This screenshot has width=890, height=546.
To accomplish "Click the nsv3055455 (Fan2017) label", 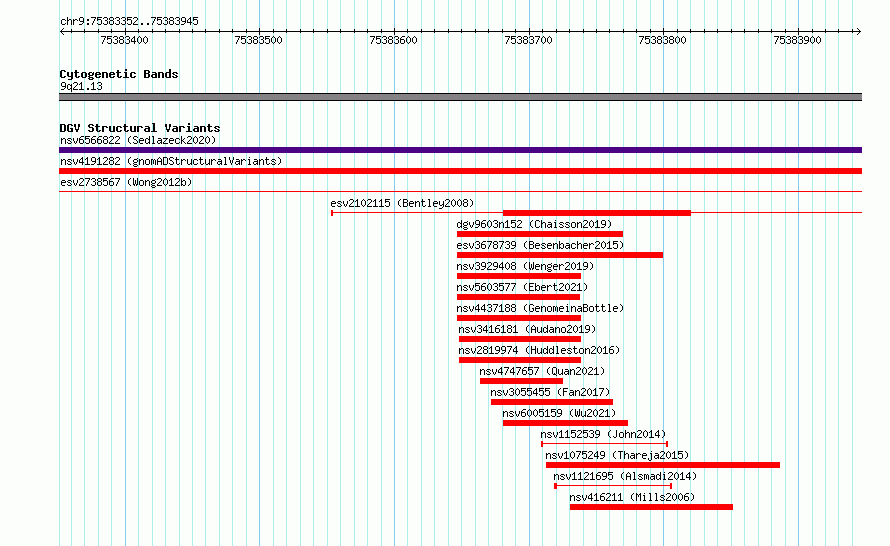I will point(550,392).
